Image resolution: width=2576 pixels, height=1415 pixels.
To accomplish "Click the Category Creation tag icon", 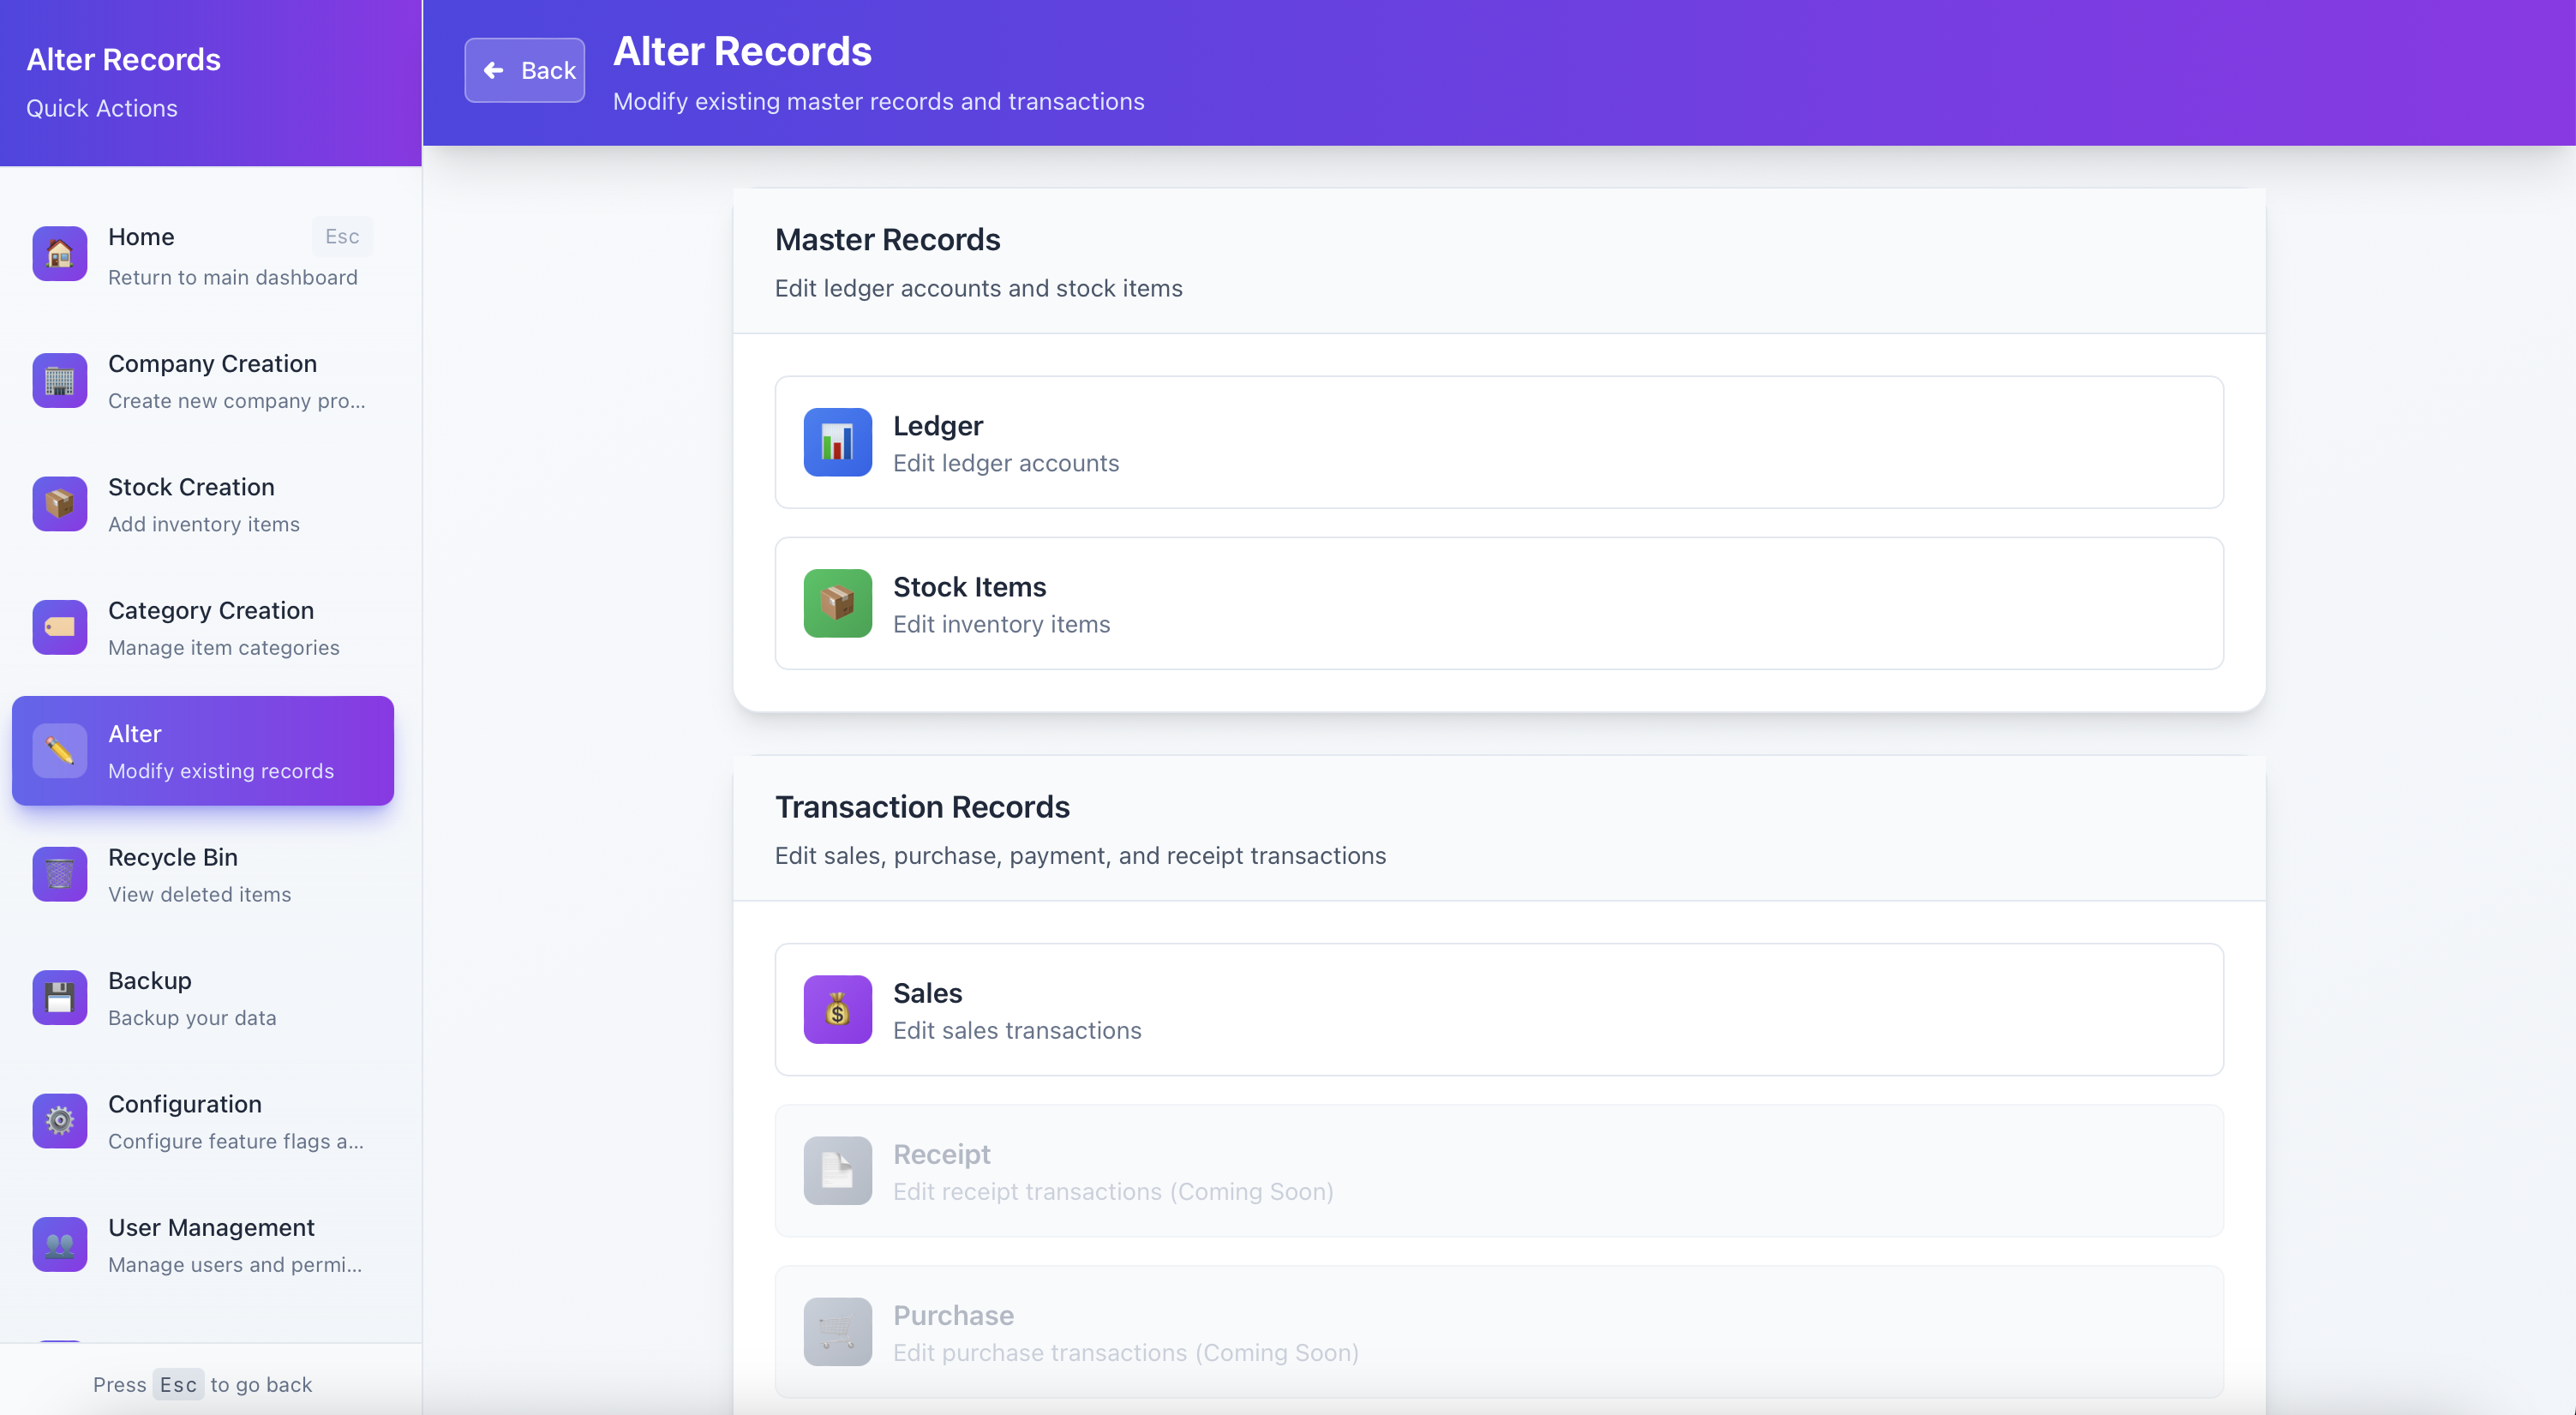I will 59,627.
